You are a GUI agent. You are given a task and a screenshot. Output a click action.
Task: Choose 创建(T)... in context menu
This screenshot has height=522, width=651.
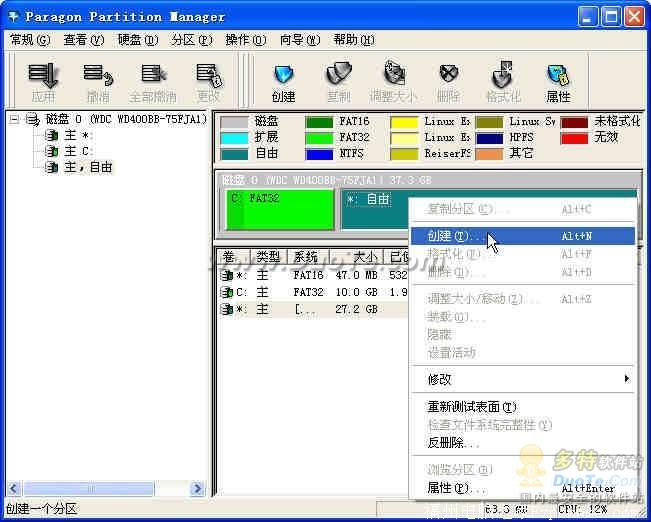click(x=522, y=236)
